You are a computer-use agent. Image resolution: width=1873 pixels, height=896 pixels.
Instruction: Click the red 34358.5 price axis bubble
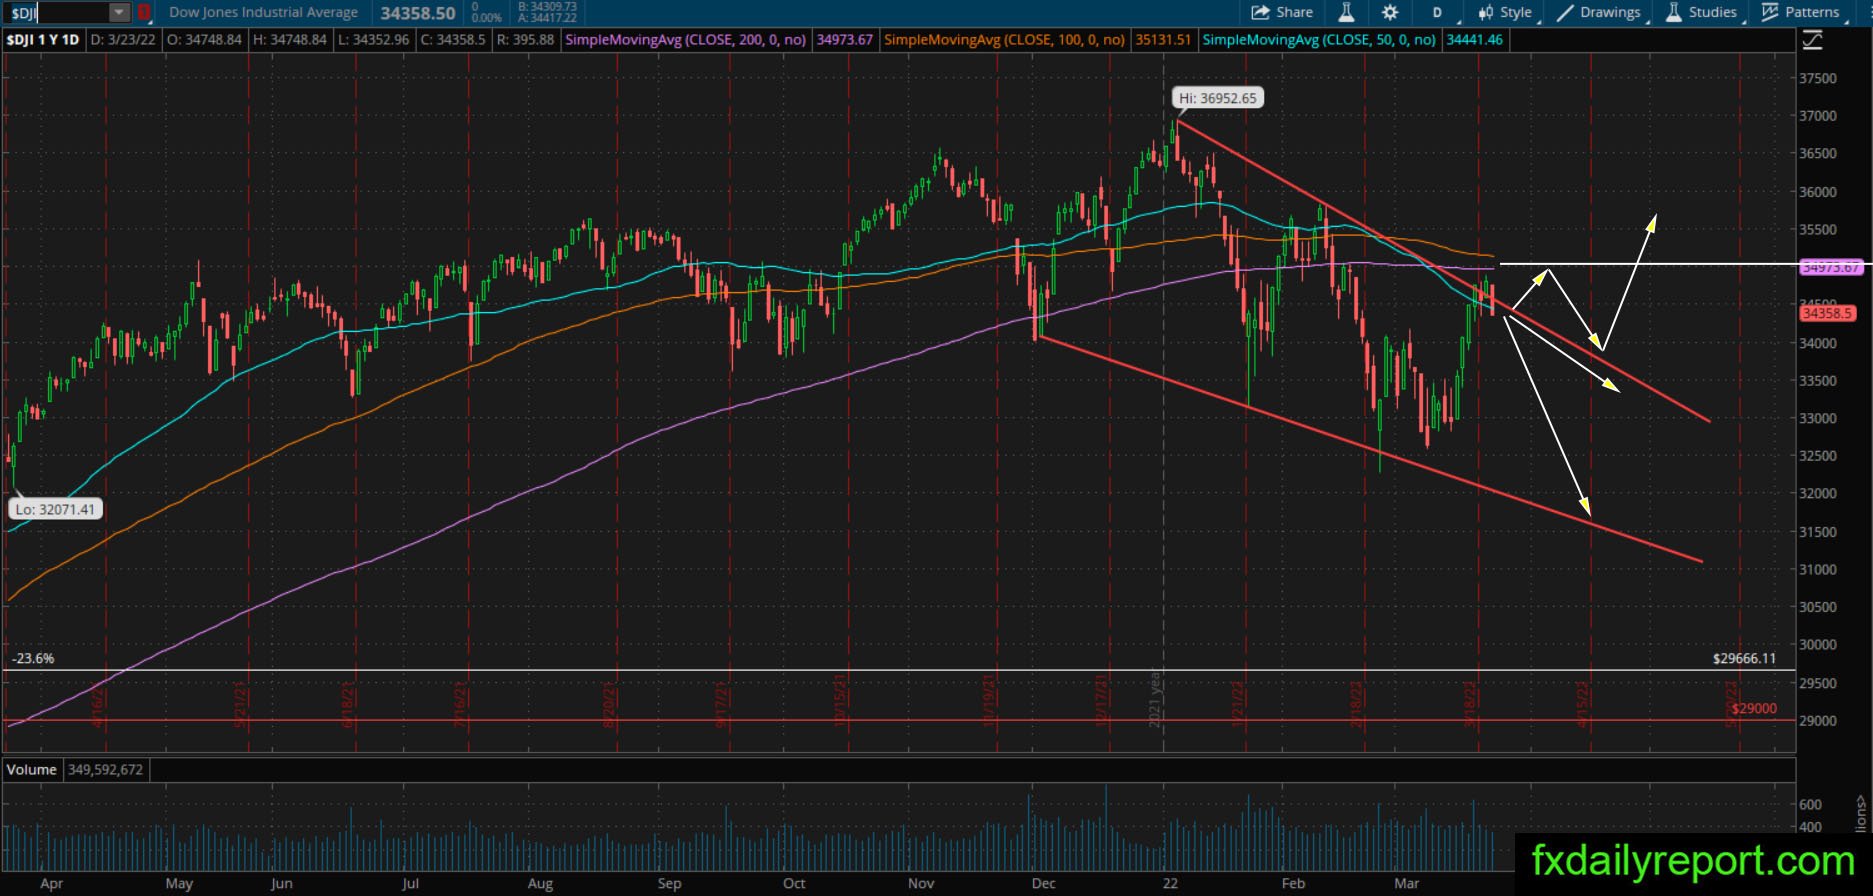[x=1828, y=313]
